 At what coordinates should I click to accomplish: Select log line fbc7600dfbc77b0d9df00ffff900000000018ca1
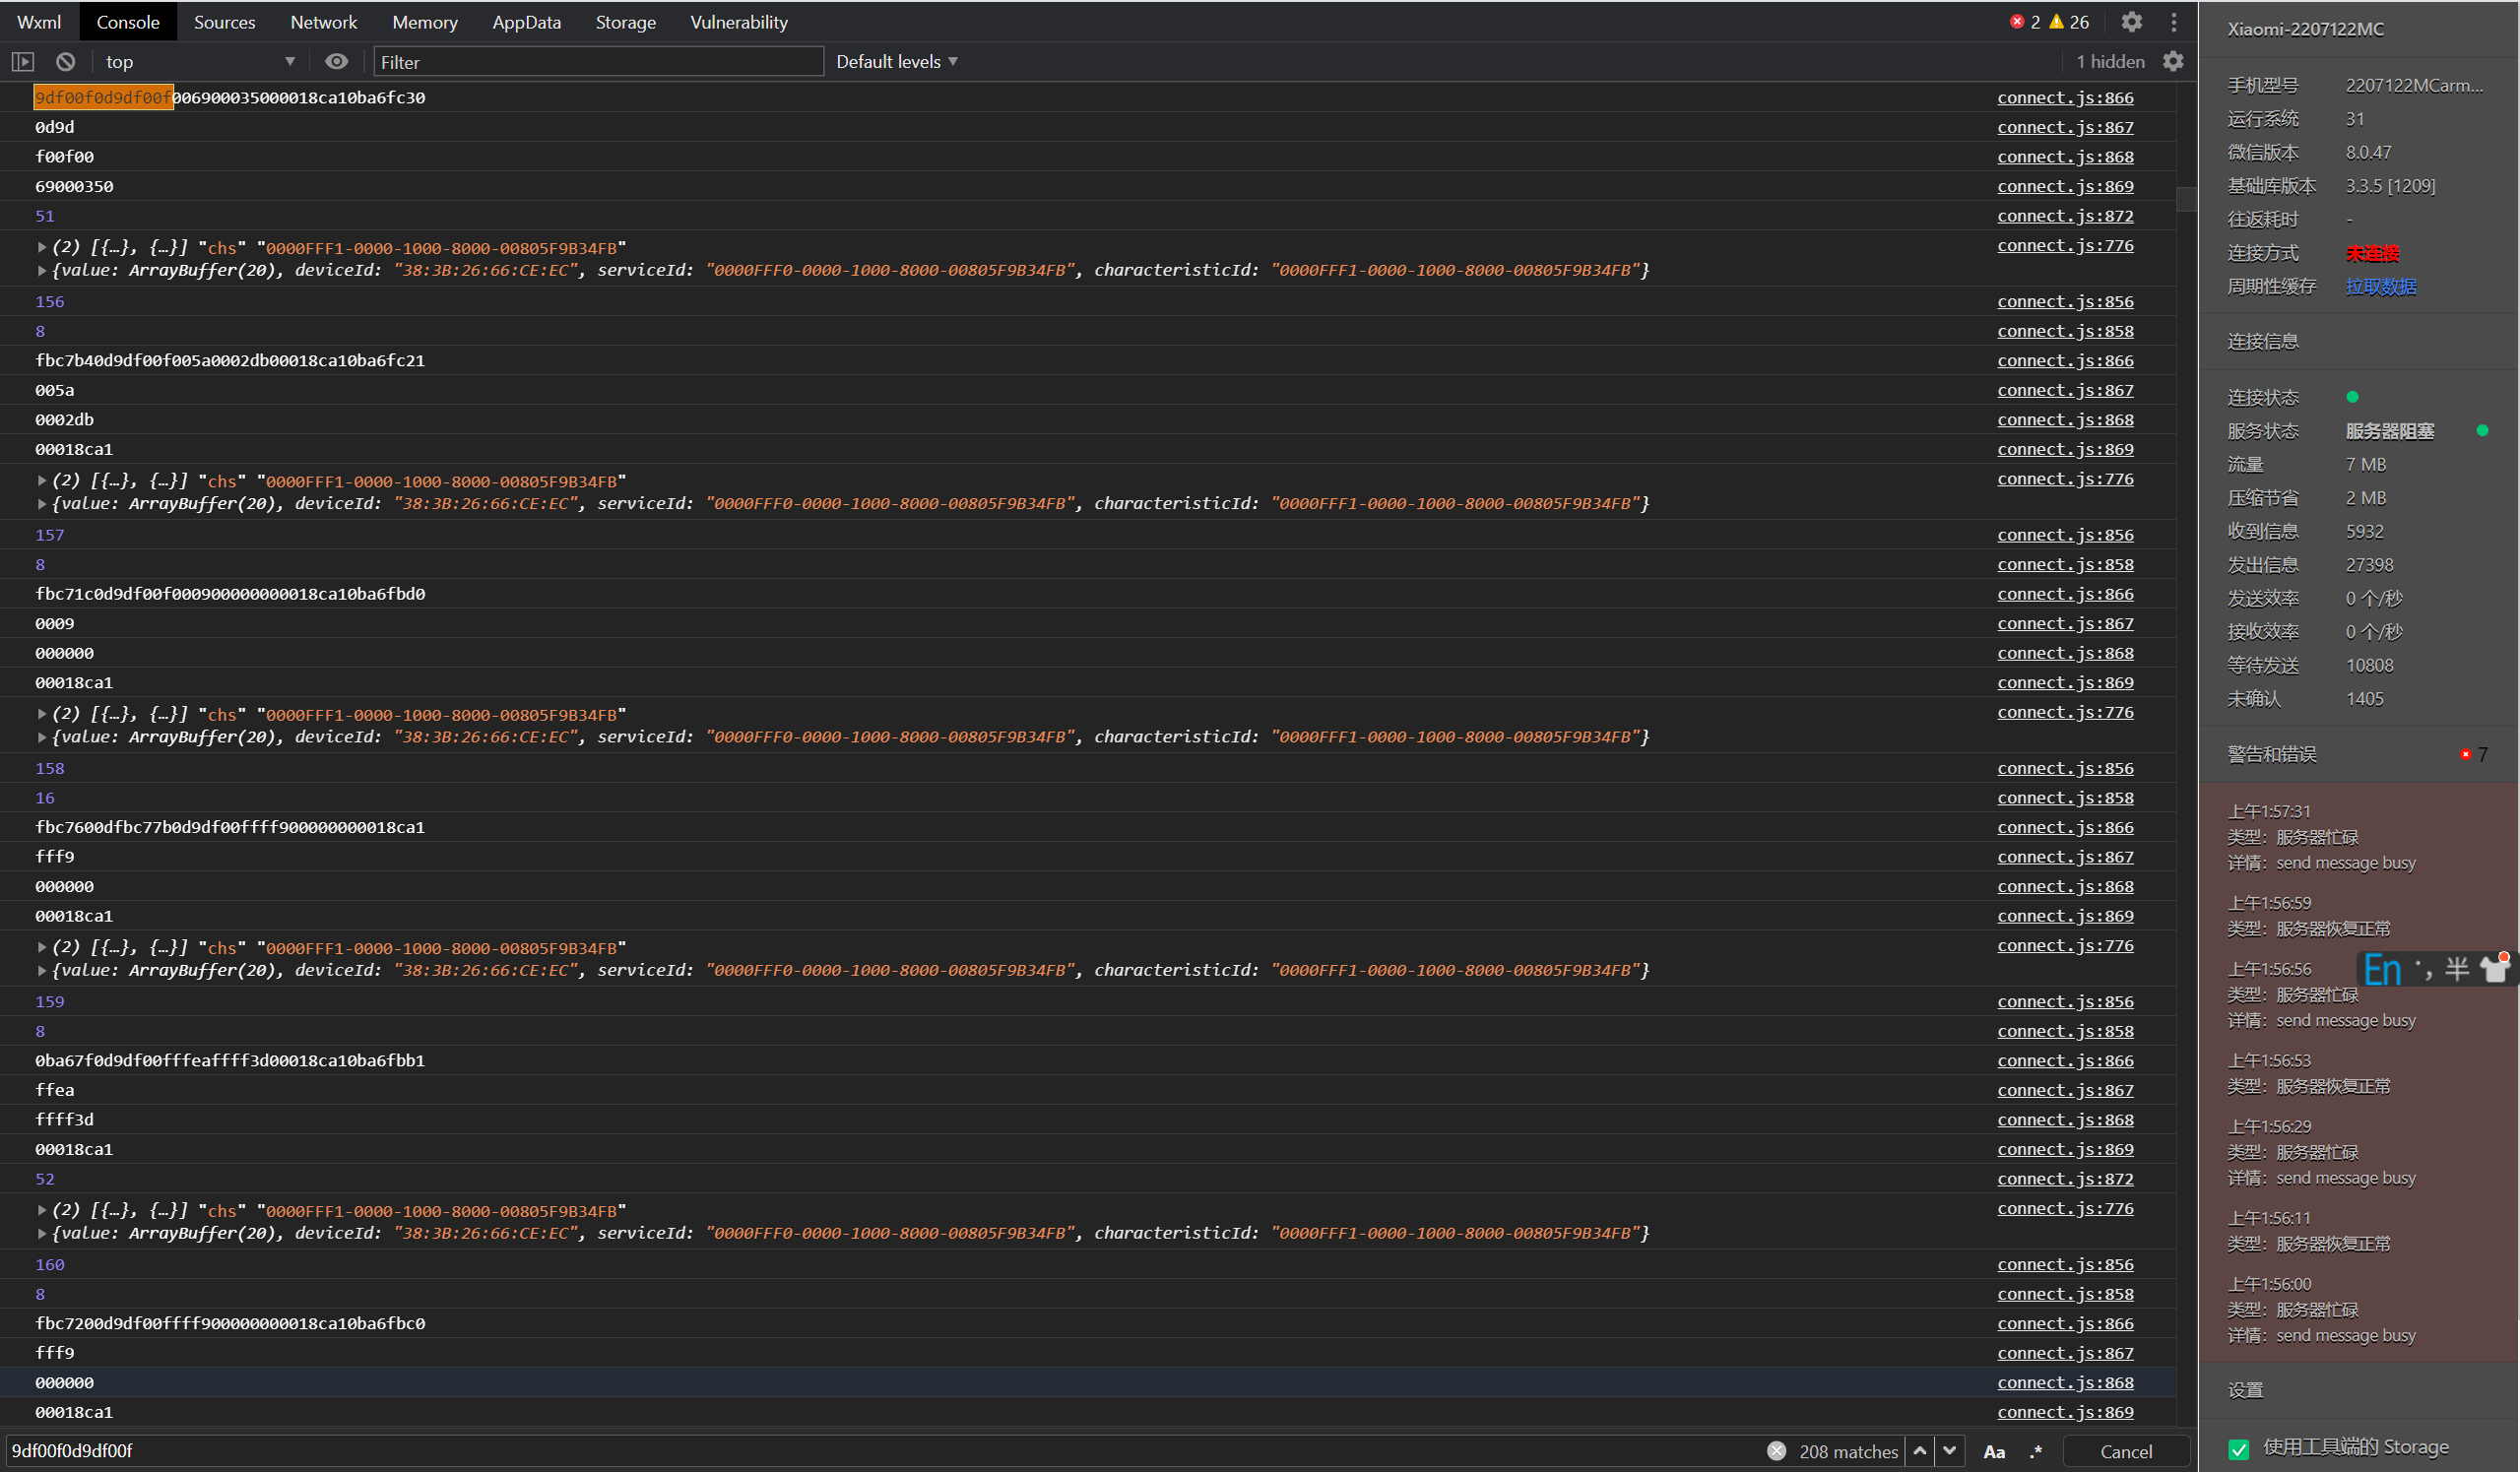click(x=230, y=827)
